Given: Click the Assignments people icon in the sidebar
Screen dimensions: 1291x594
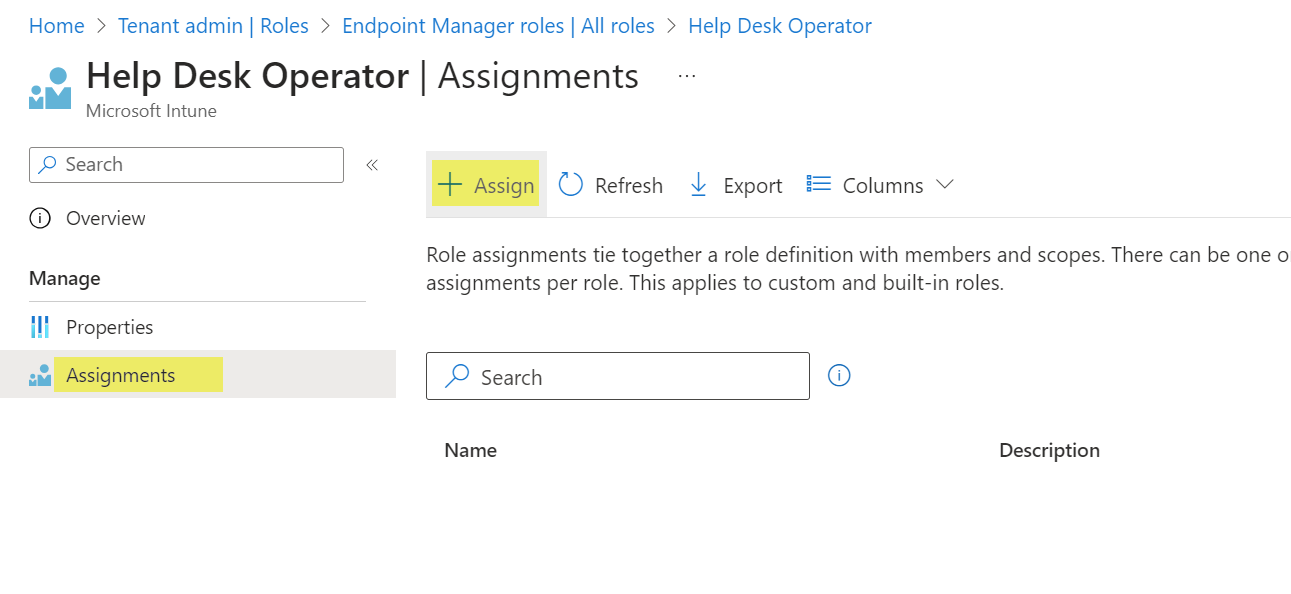Looking at the screenshot, I should pyautogui.click(x=40, y=376).
